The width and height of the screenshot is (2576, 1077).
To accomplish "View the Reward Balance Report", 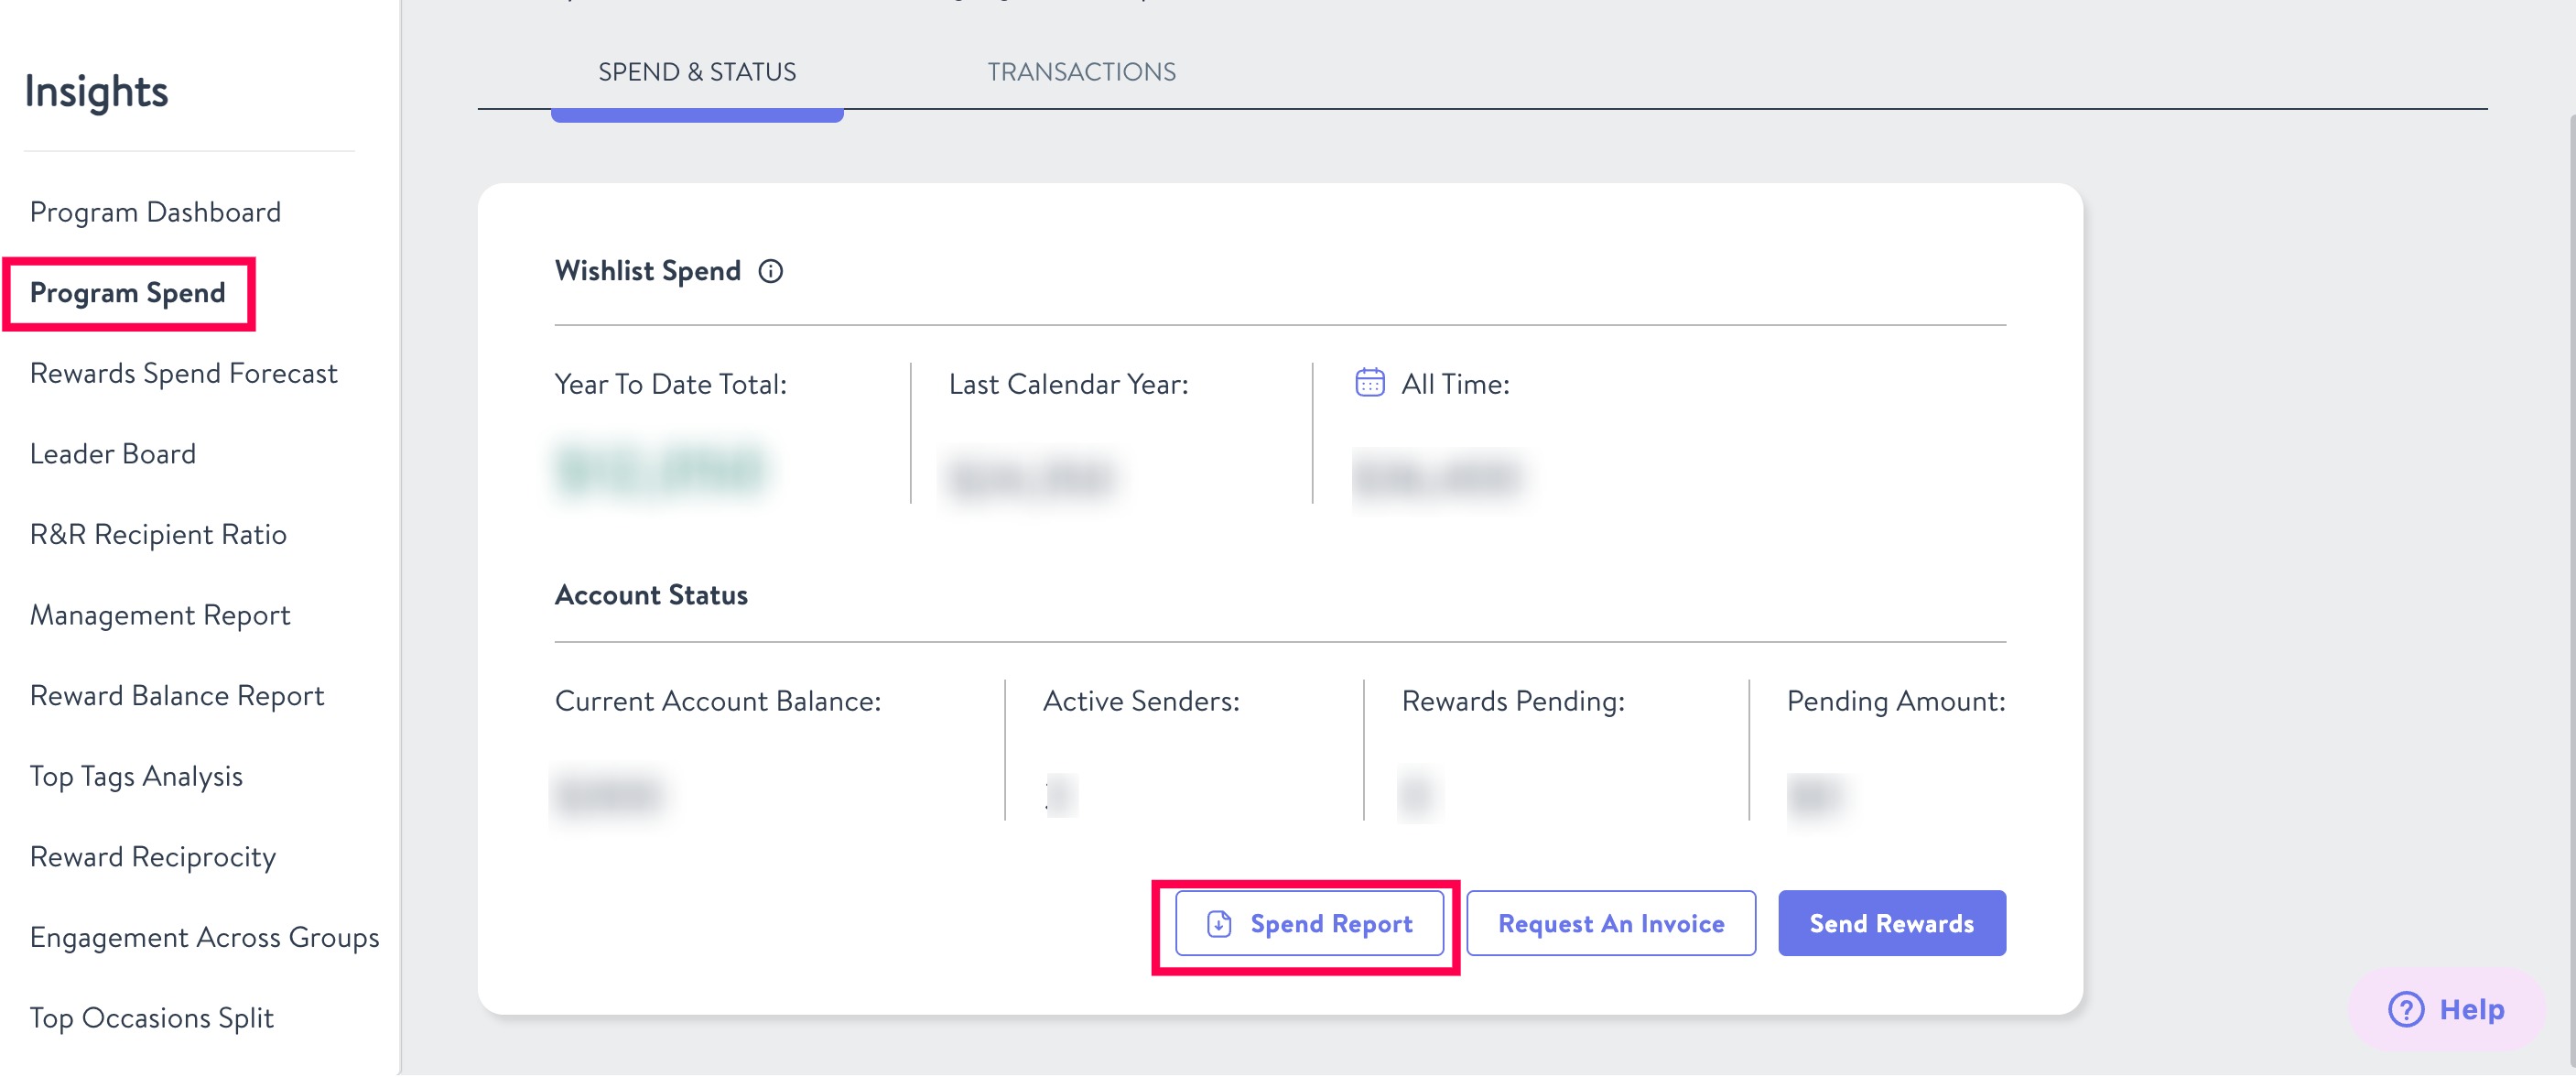I will coord(177,696).
